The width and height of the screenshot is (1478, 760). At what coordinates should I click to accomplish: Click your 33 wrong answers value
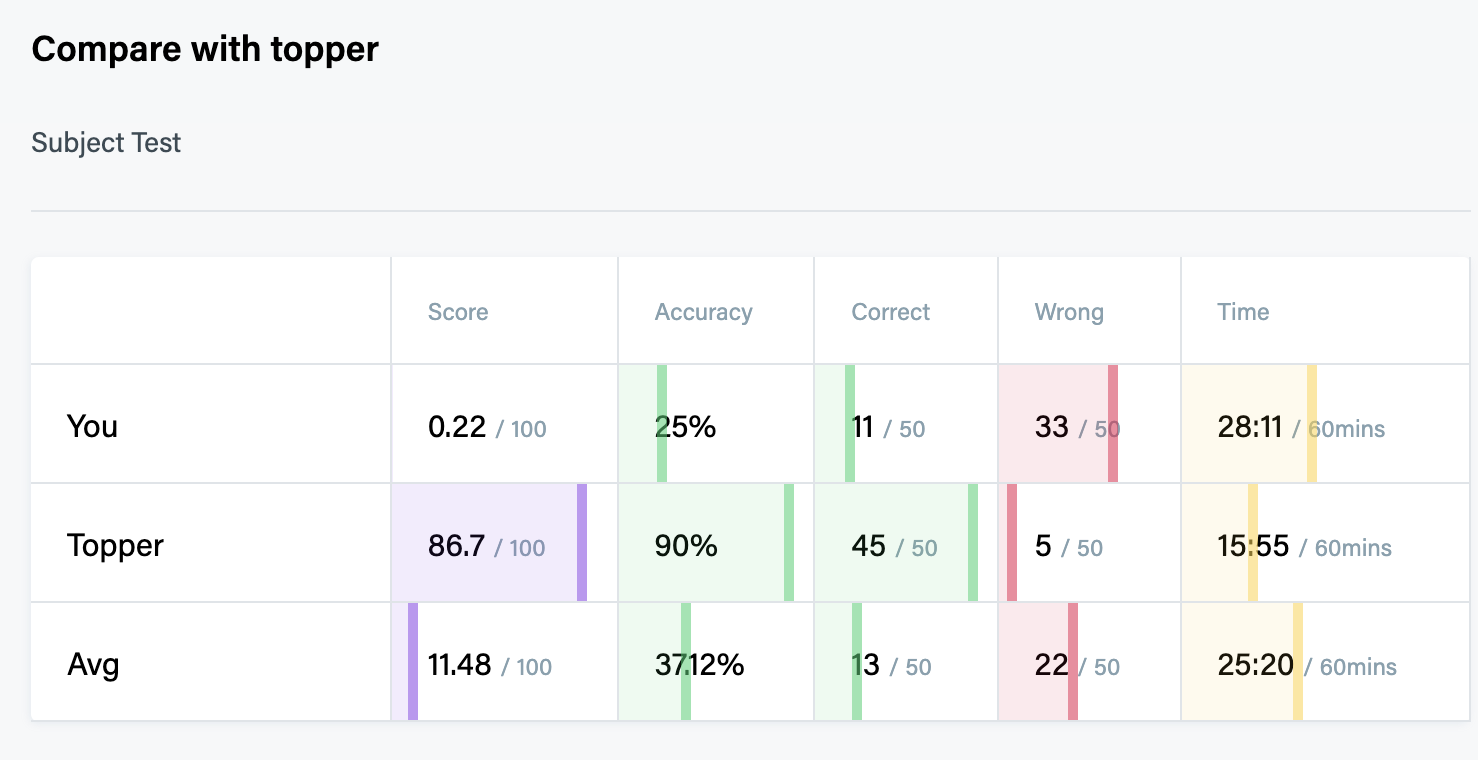pyautogui.click(x=1052, y=428)
